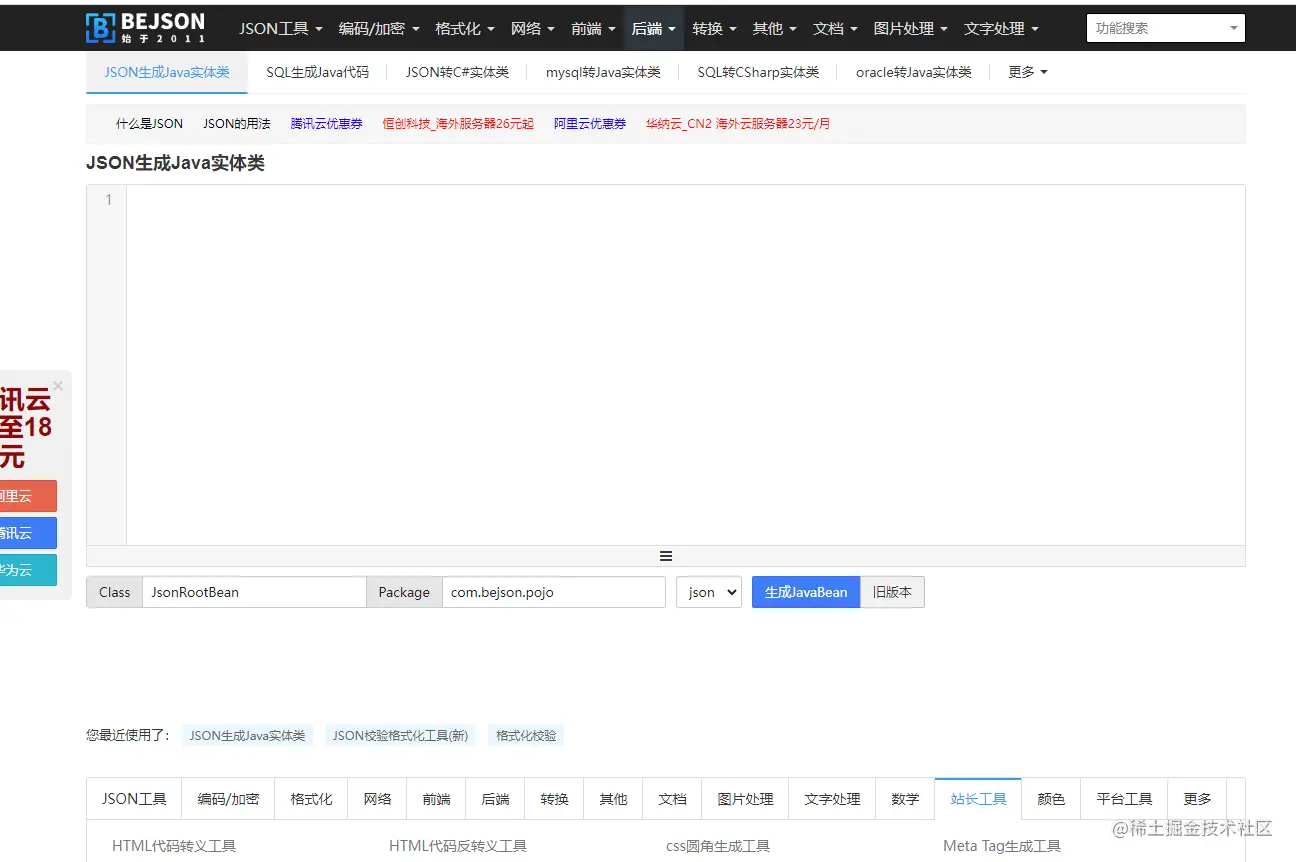Switch to the SQL生成Java代码 tab
The width and height of the screenshot is (1296, 862).
click(x=317, y=71)
